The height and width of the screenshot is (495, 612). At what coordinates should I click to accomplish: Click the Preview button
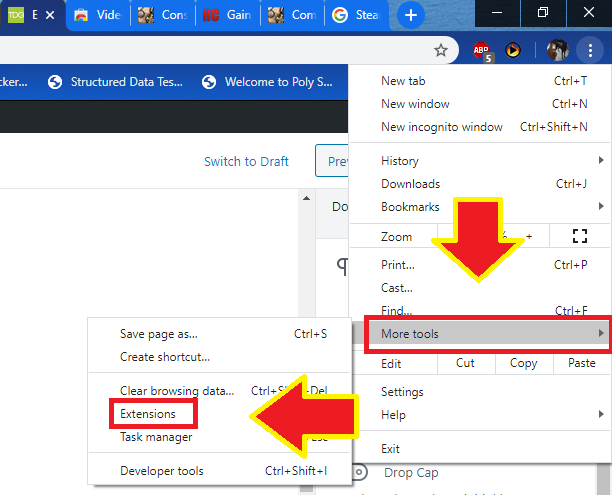(332, 161)
